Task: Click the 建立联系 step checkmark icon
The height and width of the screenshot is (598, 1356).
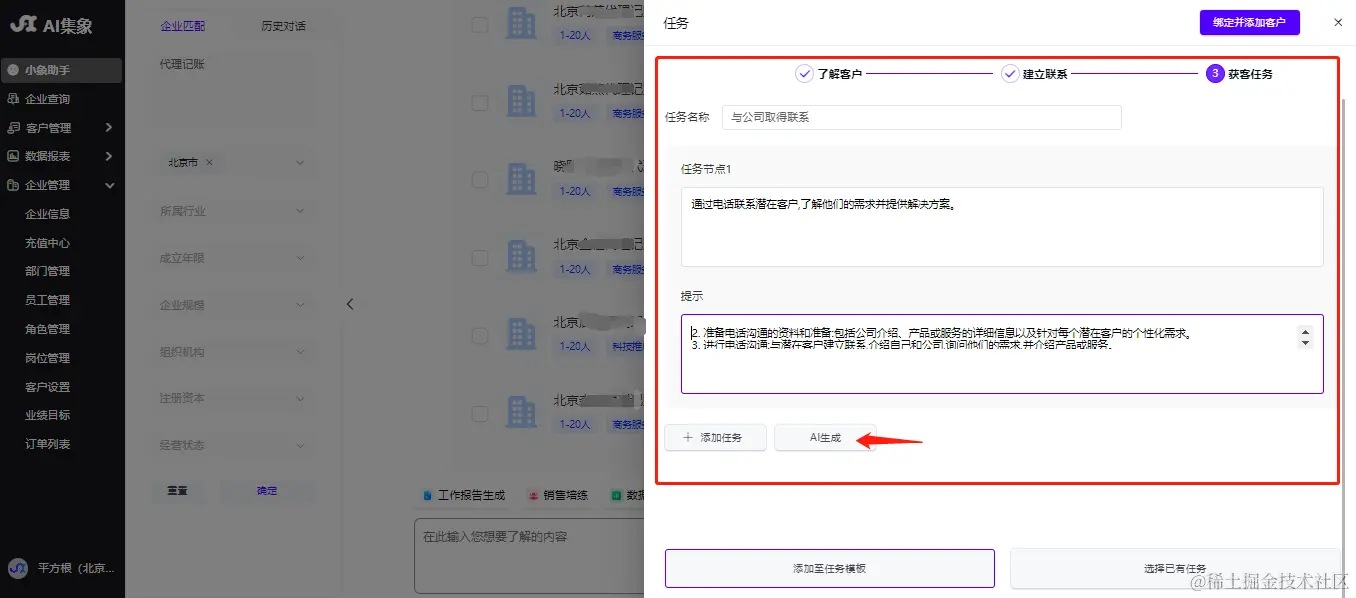Action: (x=1010, y=73)
